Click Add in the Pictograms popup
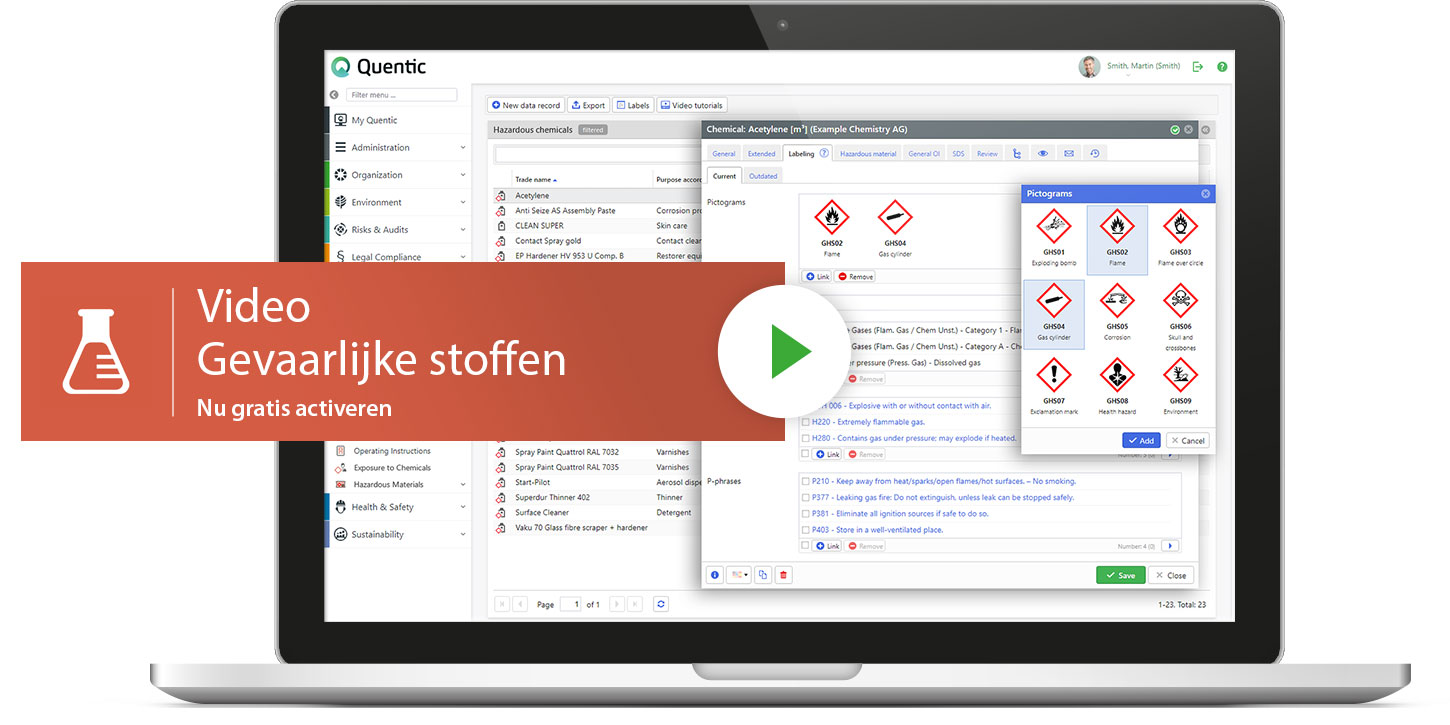The image size is (1450, 725). [1141, 440]
